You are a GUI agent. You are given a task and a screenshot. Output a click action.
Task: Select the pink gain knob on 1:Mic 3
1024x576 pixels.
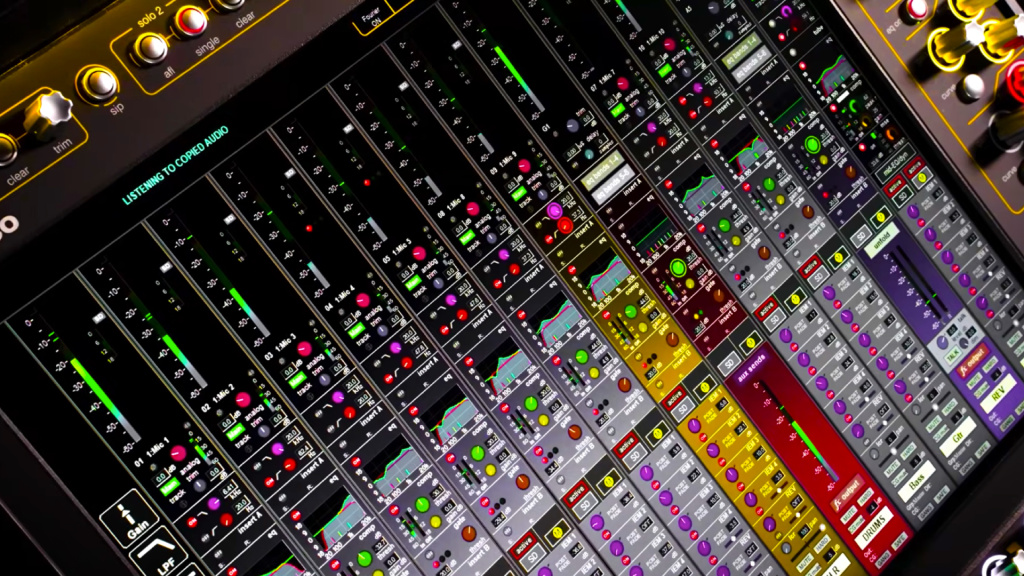304,348
